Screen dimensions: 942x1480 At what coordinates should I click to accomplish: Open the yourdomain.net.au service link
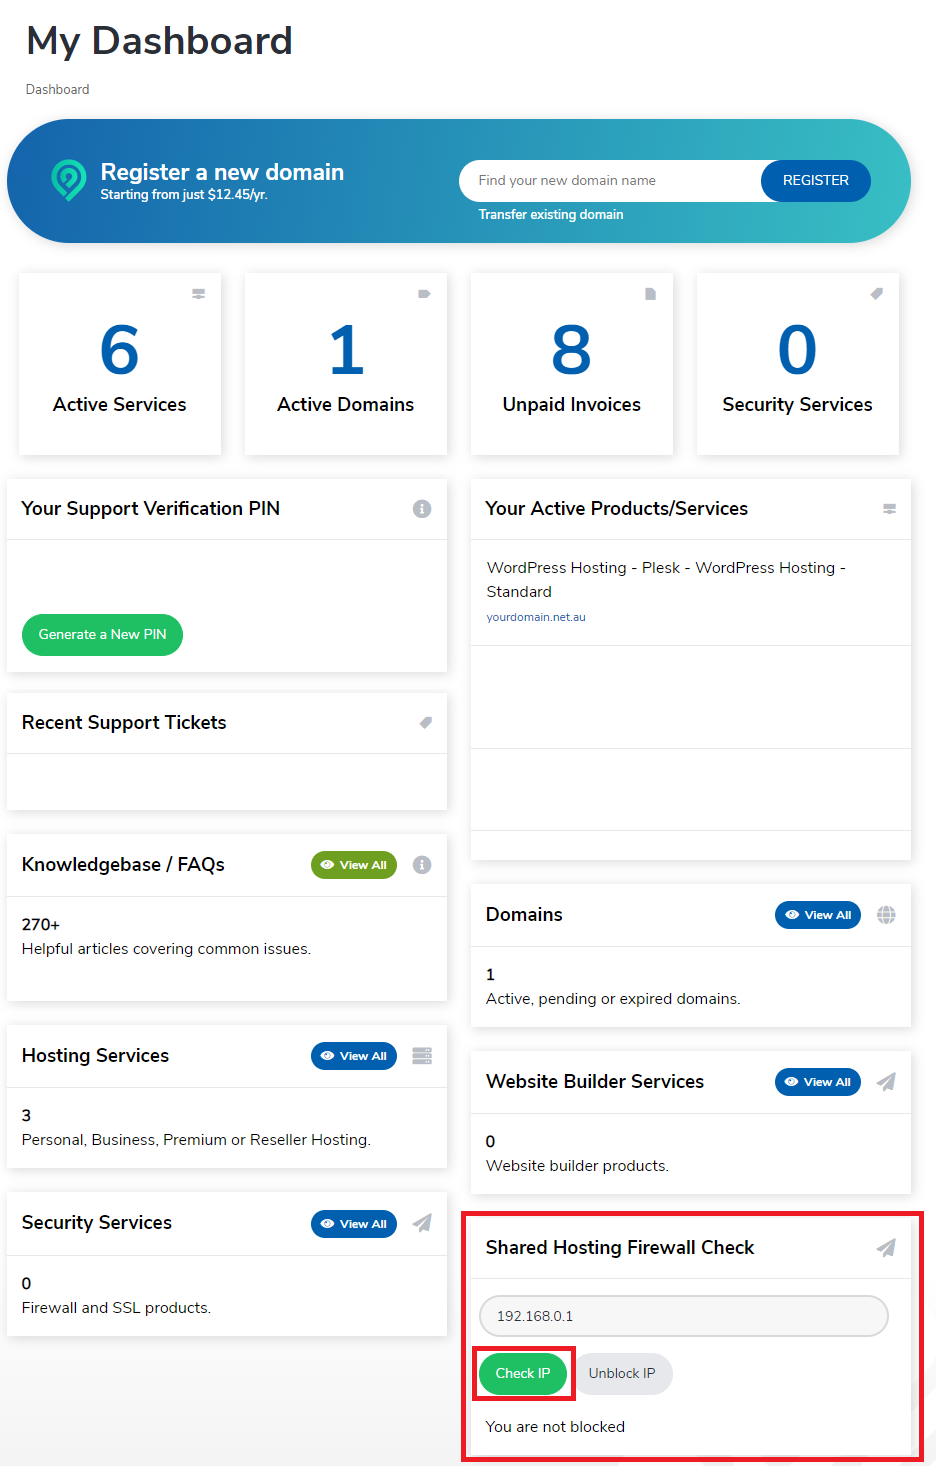(x=536, y=617)
